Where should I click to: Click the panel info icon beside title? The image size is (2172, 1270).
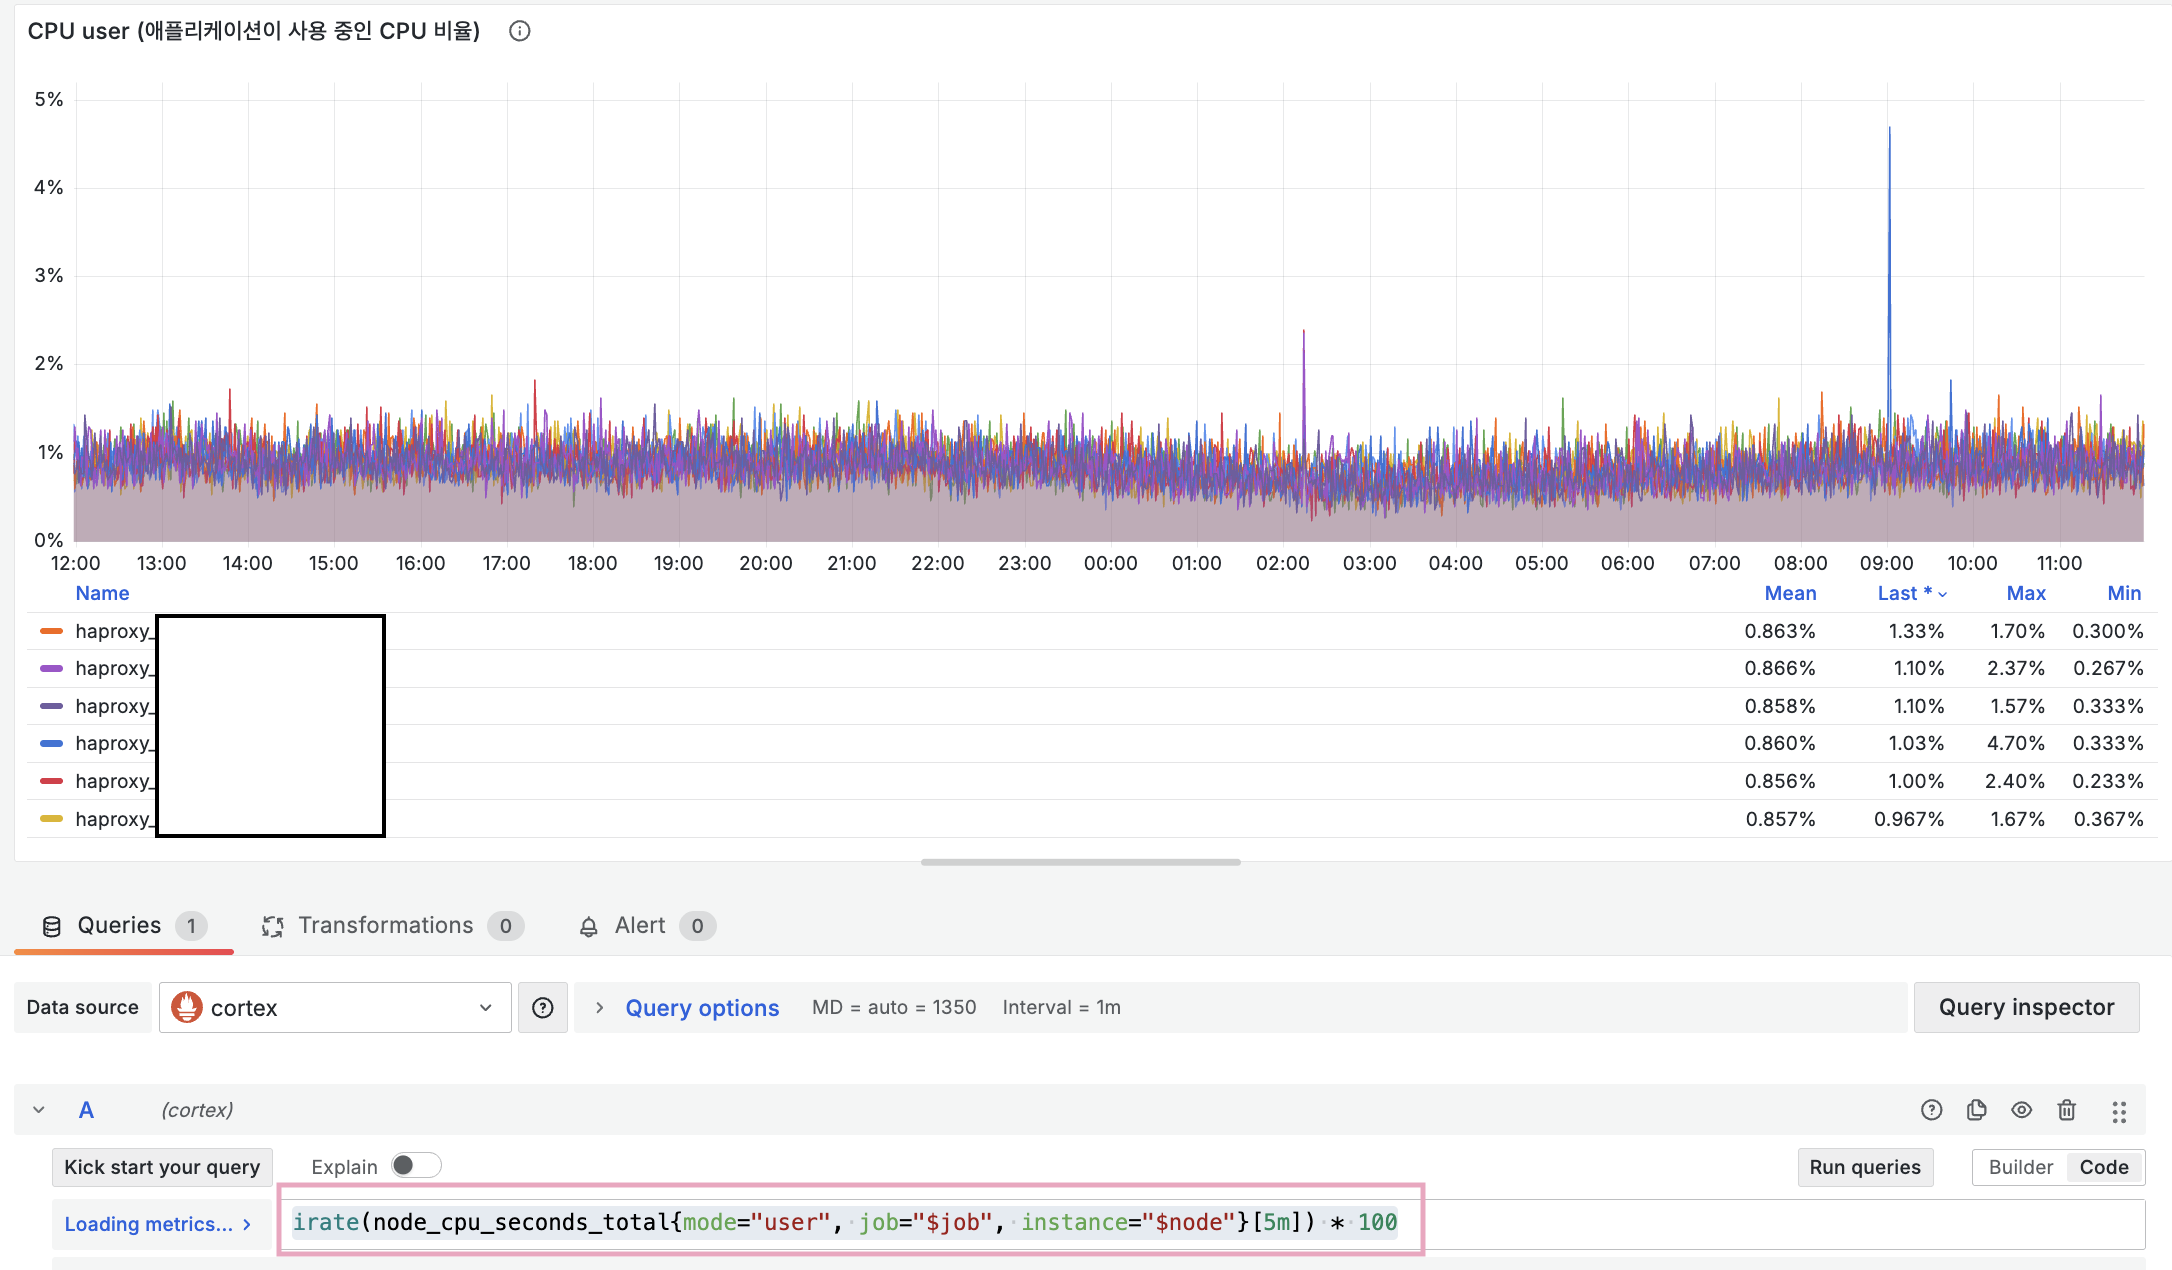(x=519, y=31)
